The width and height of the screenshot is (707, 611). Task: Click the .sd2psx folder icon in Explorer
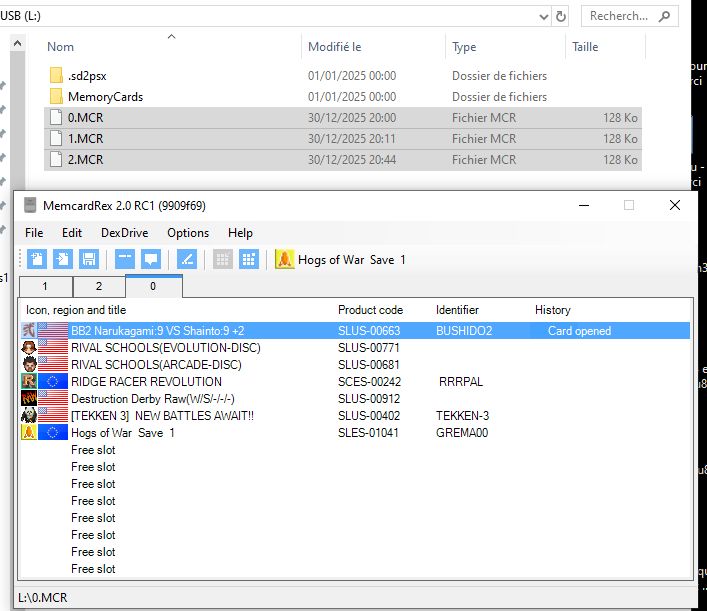pyautogui.click(x=56, y=75)
